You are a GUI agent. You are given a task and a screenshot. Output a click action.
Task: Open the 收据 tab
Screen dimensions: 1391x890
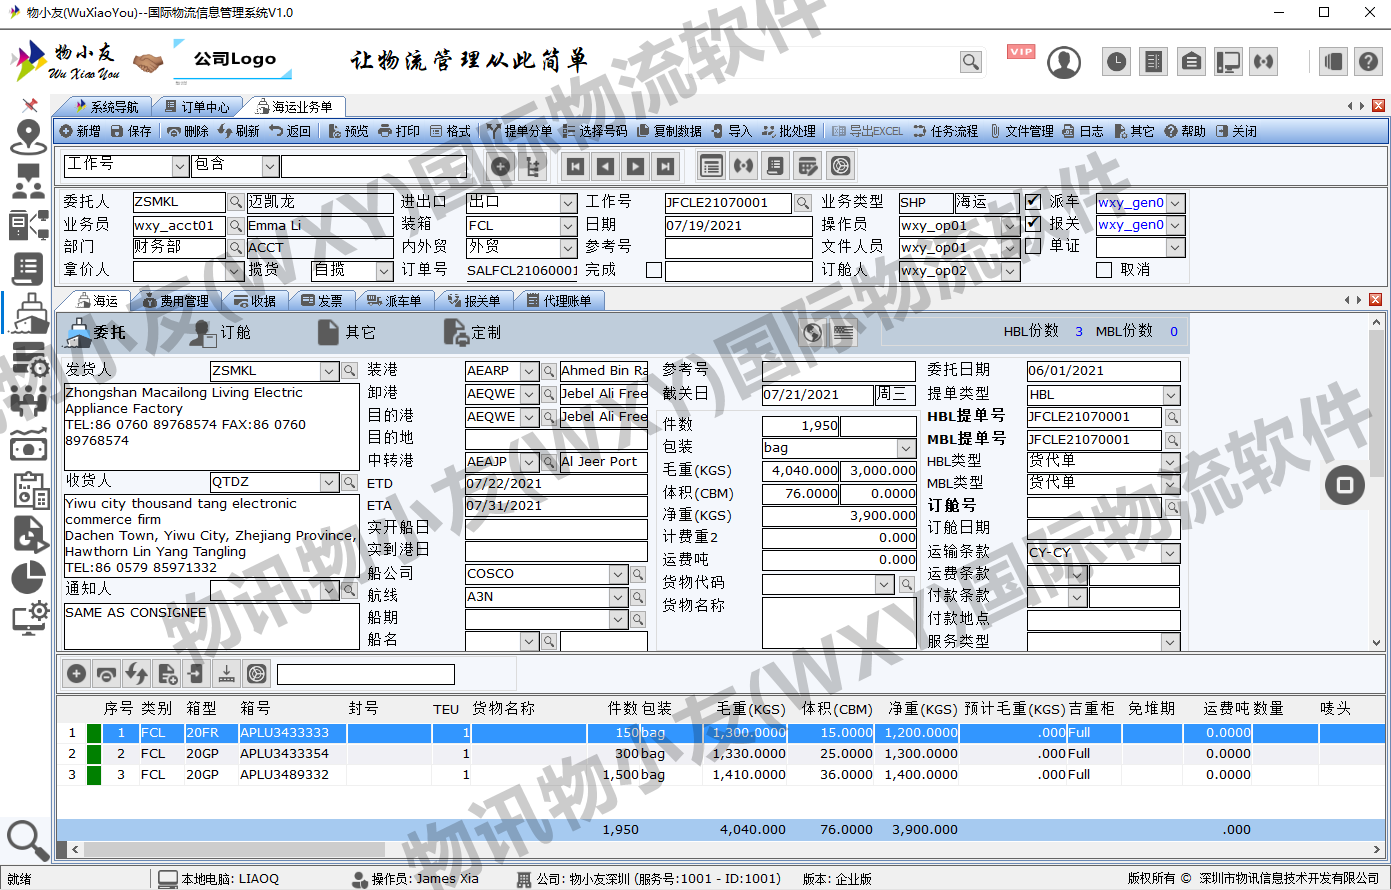[x=254, y=301]
